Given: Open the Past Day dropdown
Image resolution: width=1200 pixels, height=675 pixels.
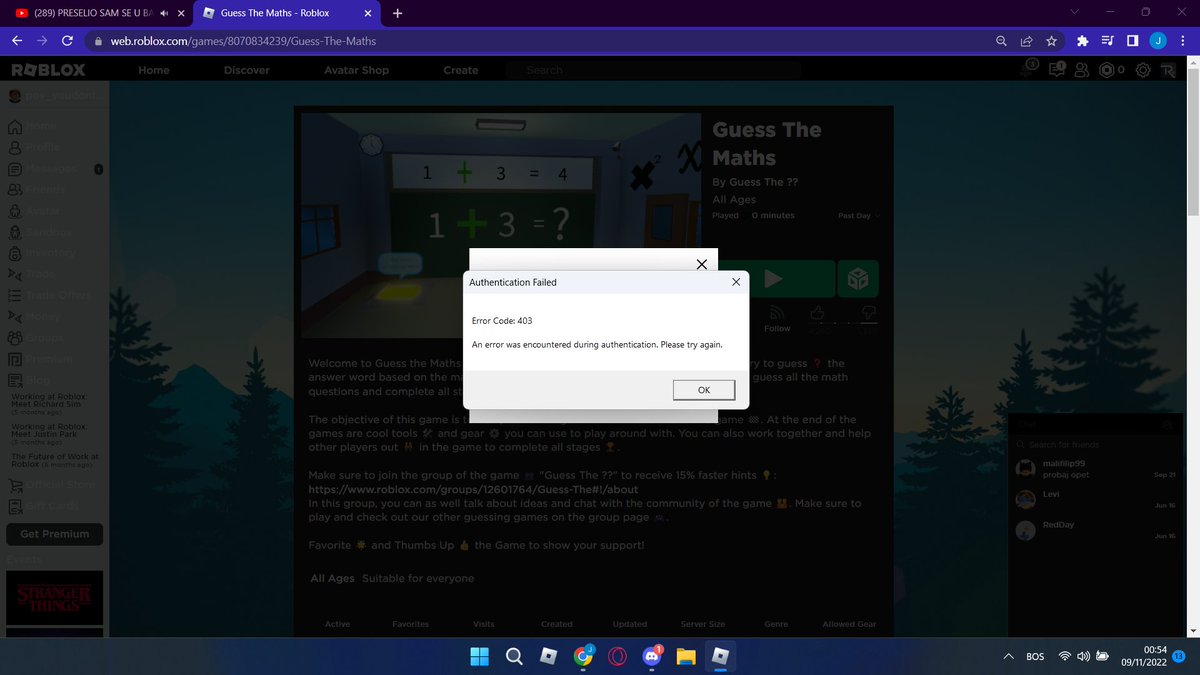Looking at the screenshot, I should (858, 216).
